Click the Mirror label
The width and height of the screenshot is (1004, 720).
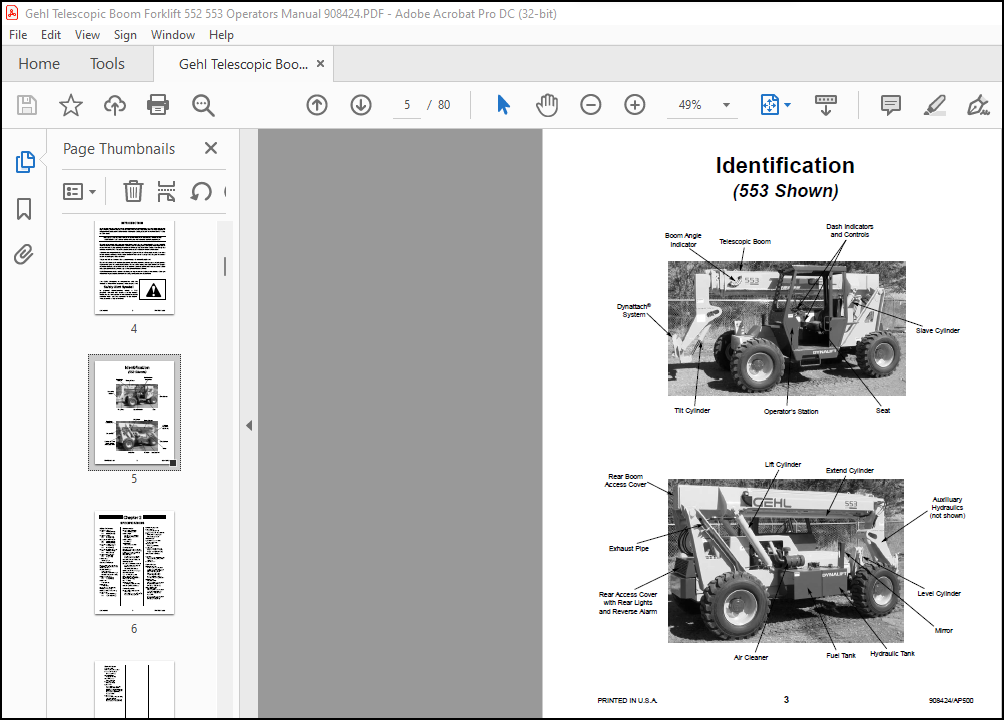[x=944, y=630]
